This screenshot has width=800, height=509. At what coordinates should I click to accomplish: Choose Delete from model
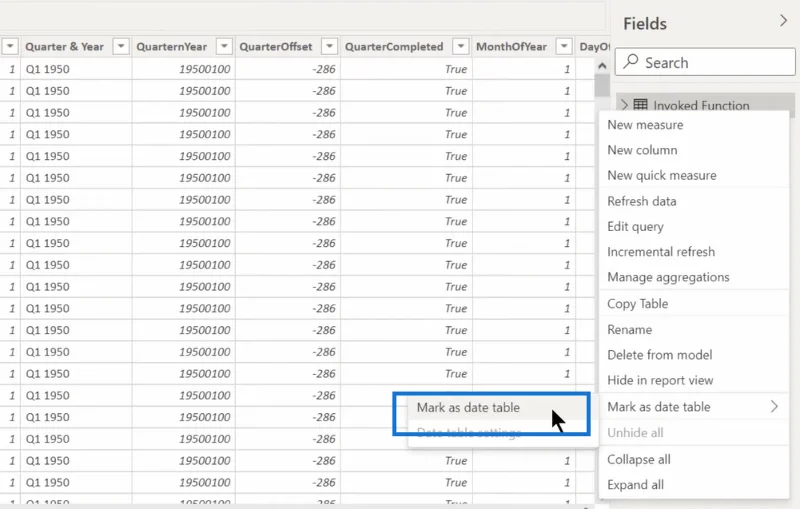pos(694,355)
